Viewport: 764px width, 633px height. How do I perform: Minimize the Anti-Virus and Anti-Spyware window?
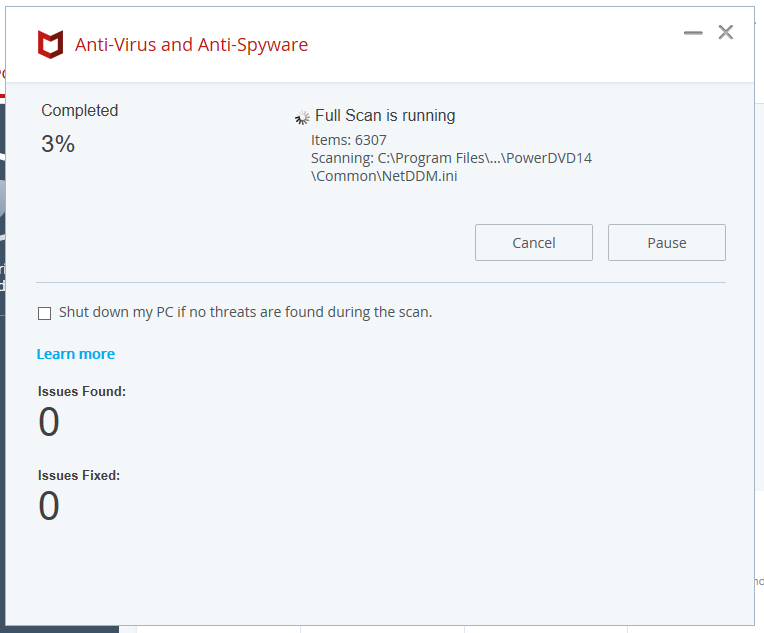point(693,33)
